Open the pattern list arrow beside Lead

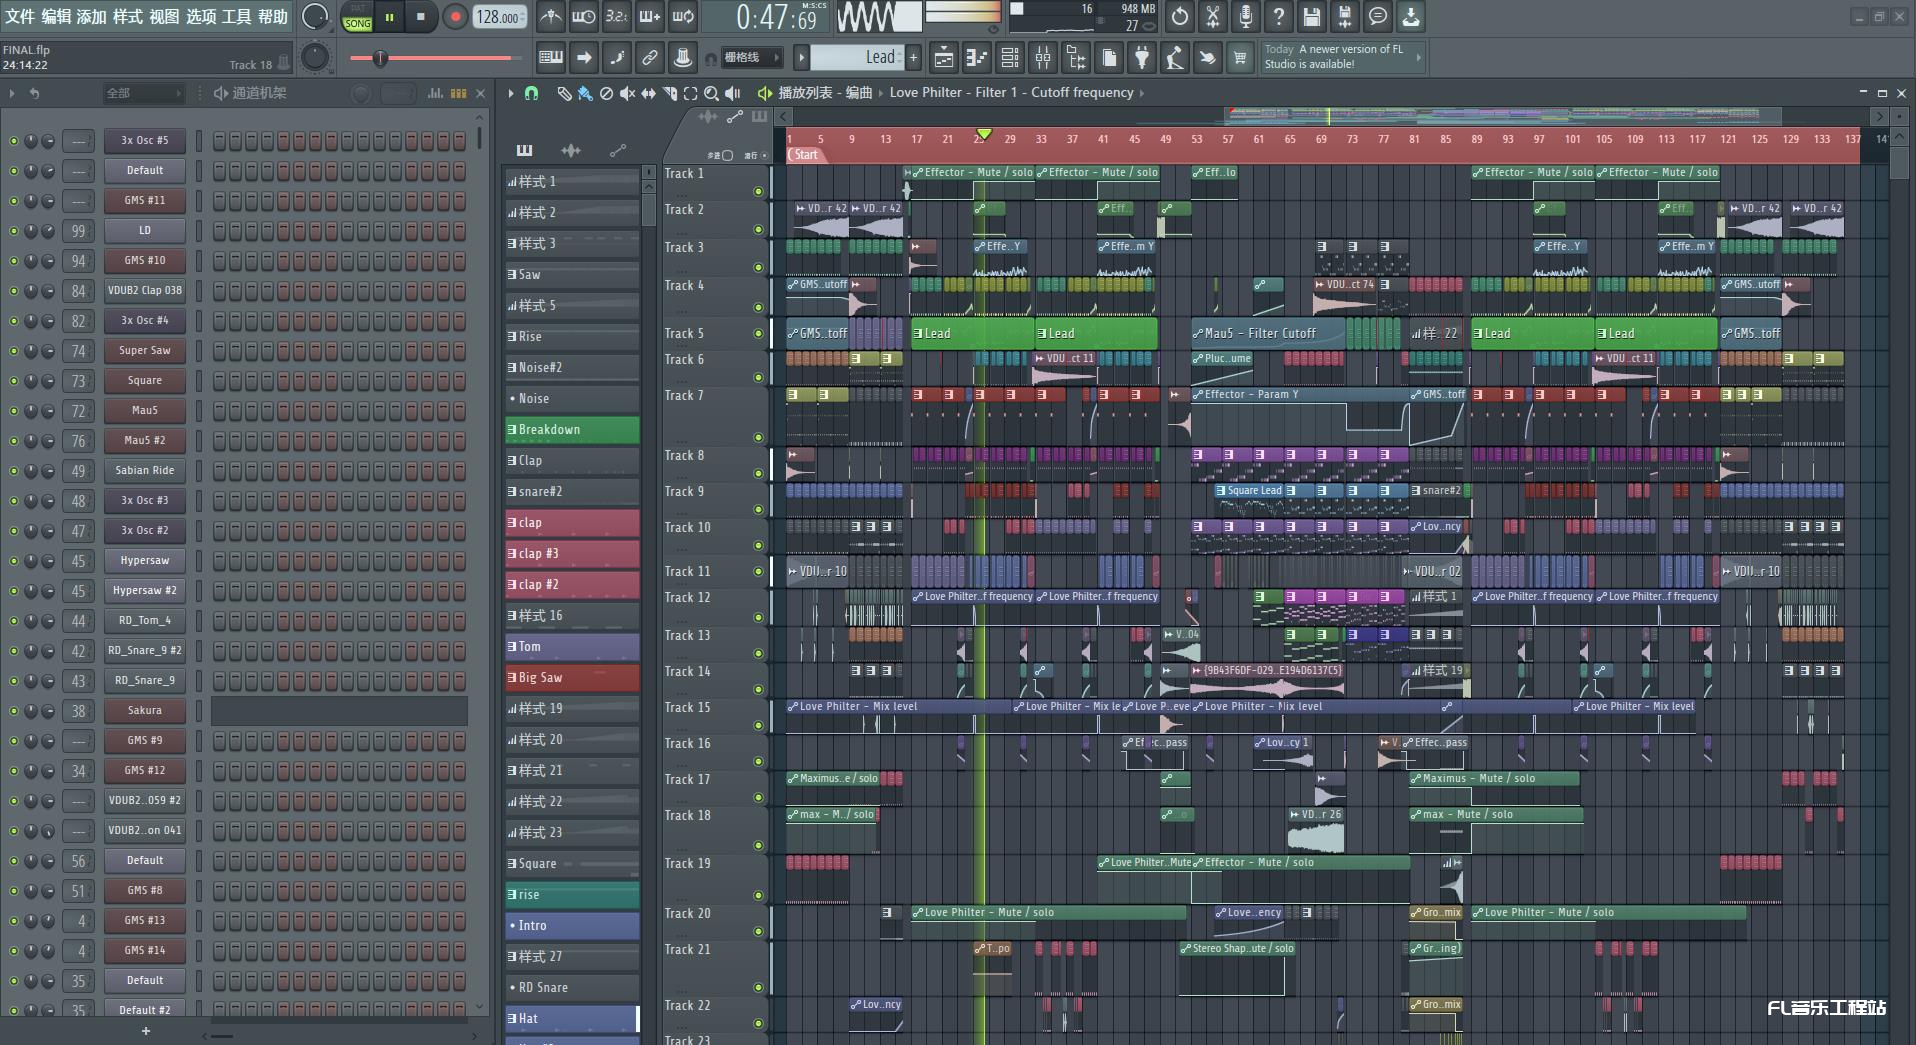pos(801,58)
